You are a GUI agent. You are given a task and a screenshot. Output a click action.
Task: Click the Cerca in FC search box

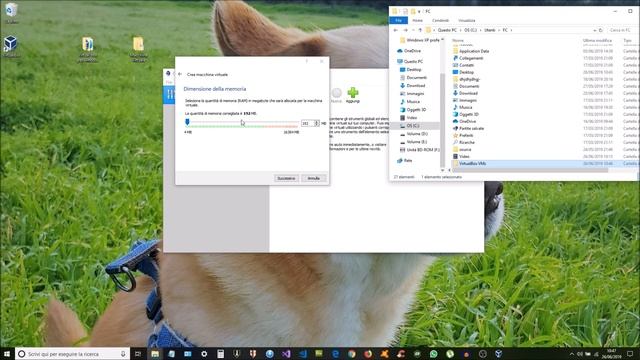[623, 30]
